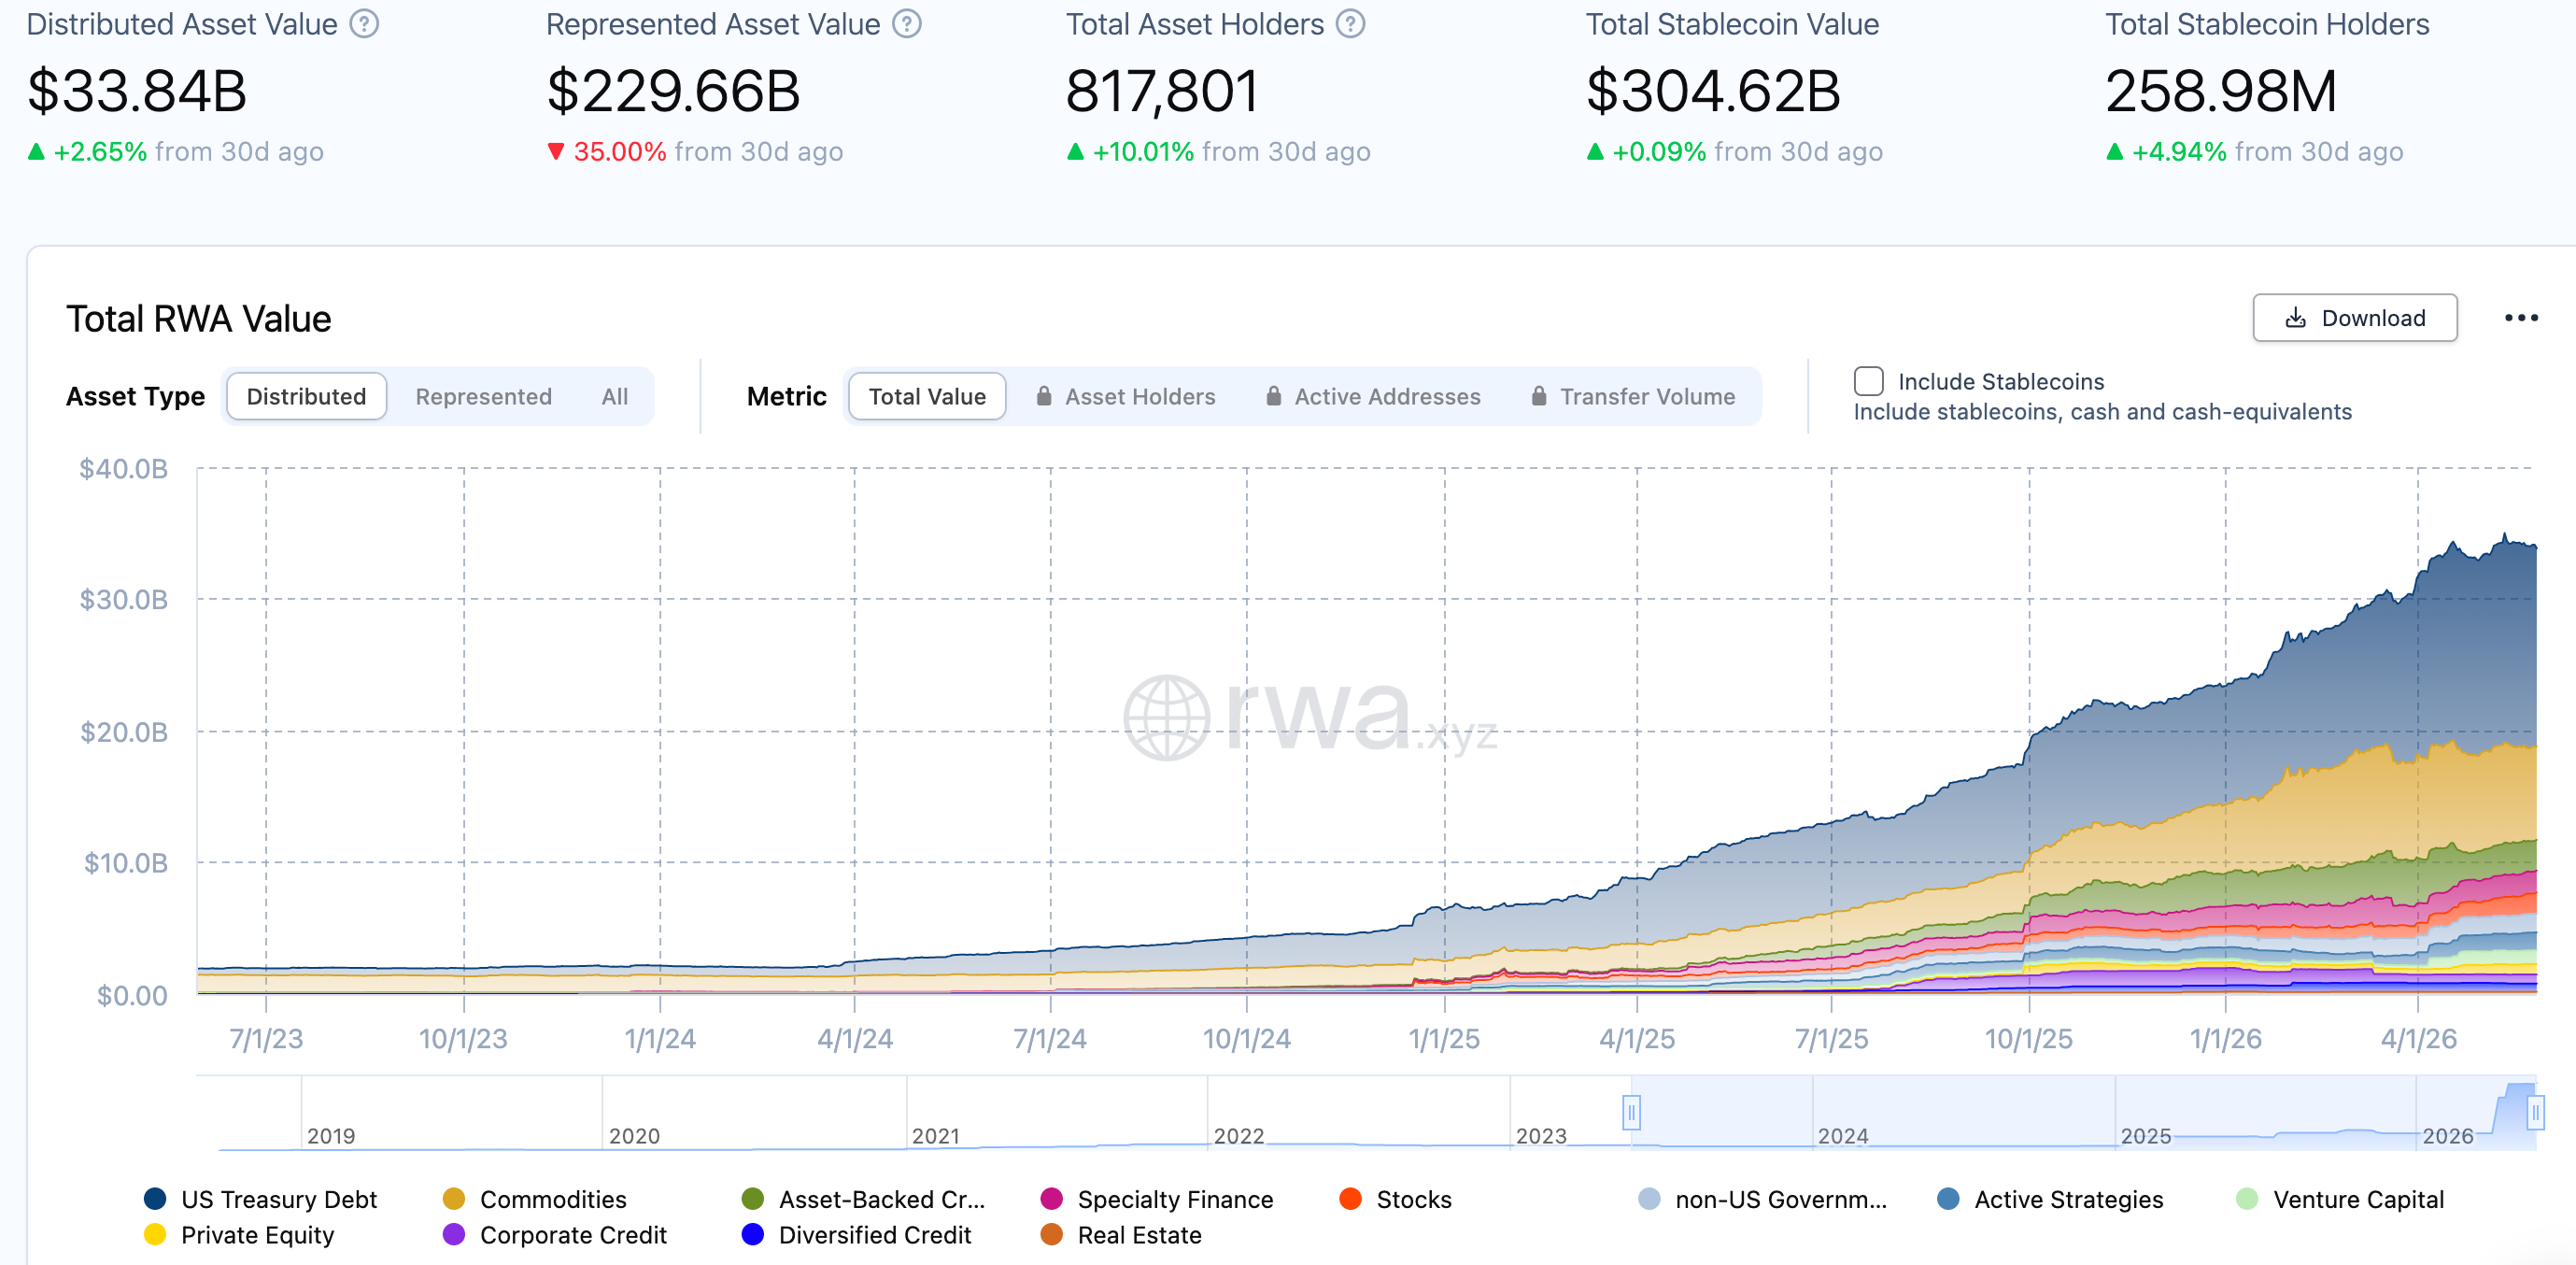The image size is (2576, 1265).
Task: Open the Total Asset Holders help tooltip icon
Action: click(x=1351, y=24)
